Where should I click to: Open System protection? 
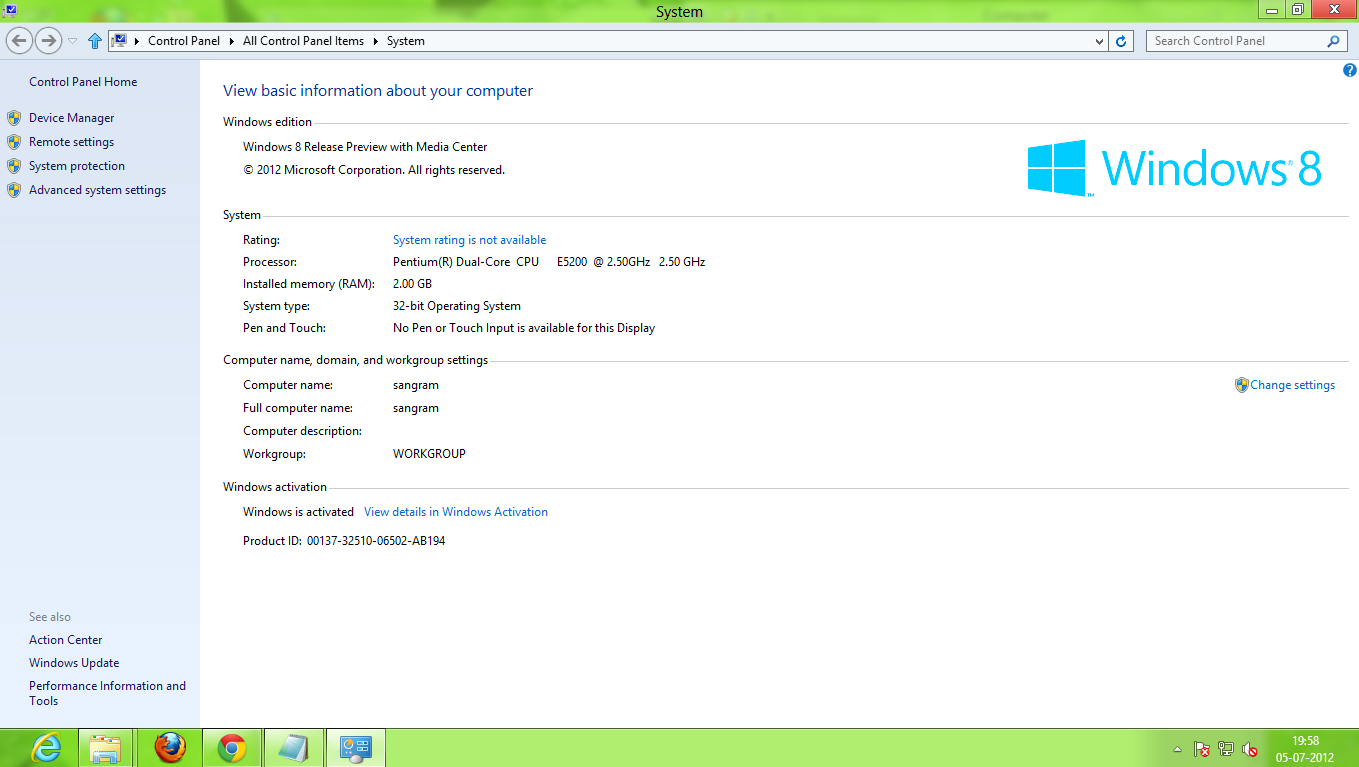[x=75, y=165]
